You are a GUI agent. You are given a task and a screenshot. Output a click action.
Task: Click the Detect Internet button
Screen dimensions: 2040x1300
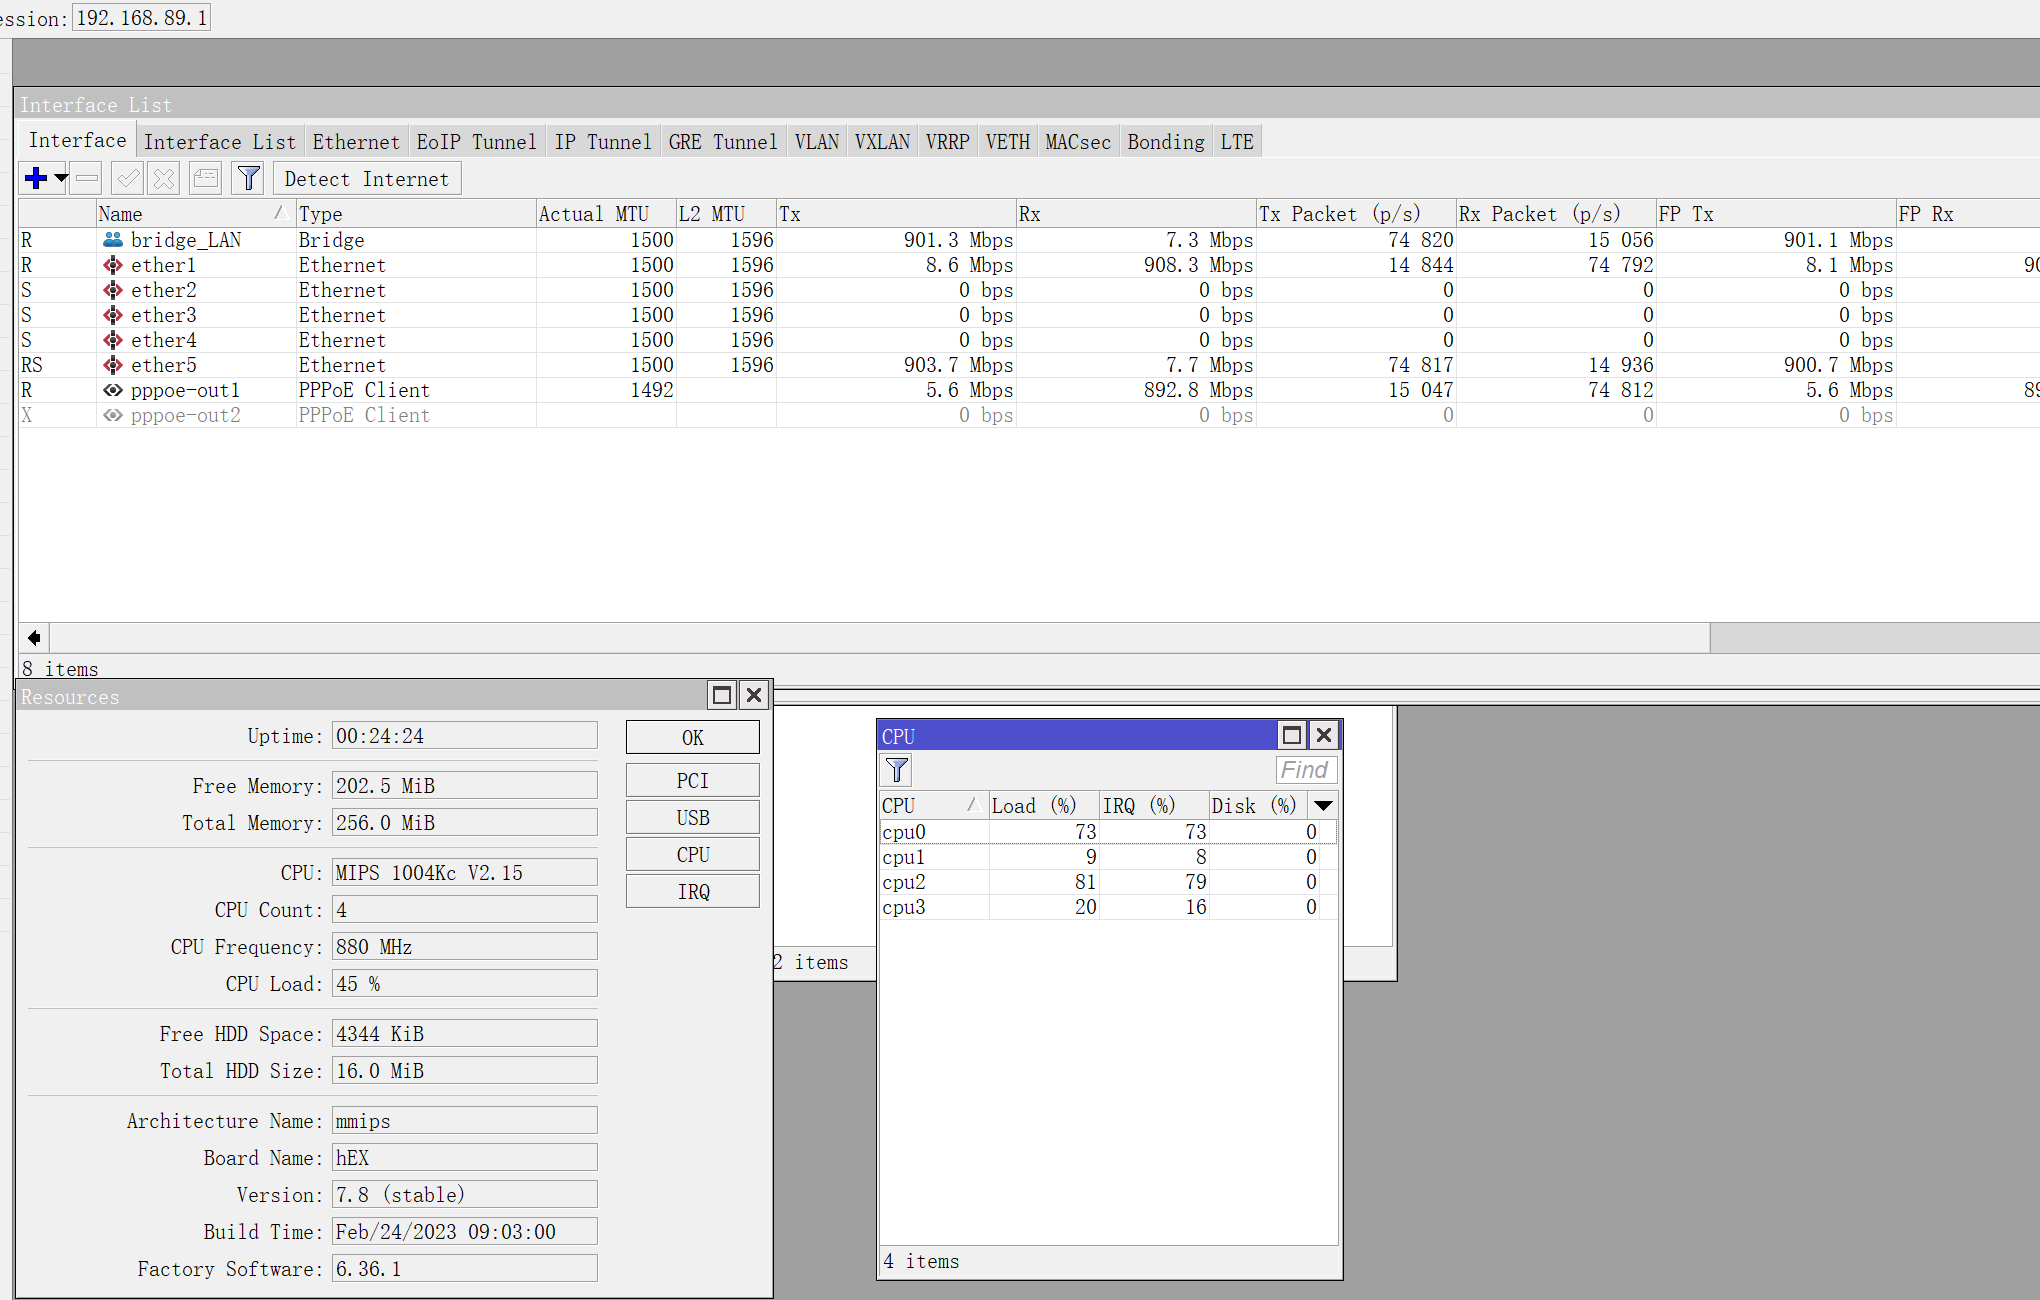pyautogui.click(x=366, y=179)
